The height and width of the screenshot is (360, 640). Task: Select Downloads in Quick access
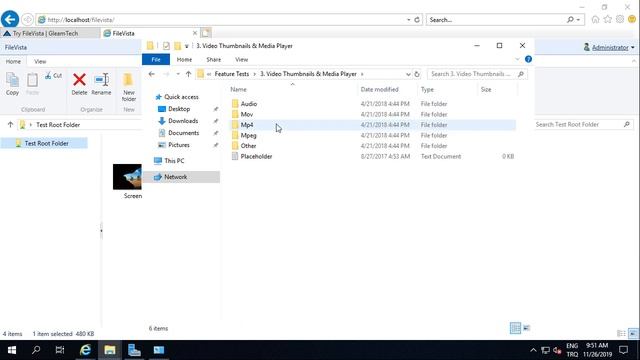click(183, 121)
